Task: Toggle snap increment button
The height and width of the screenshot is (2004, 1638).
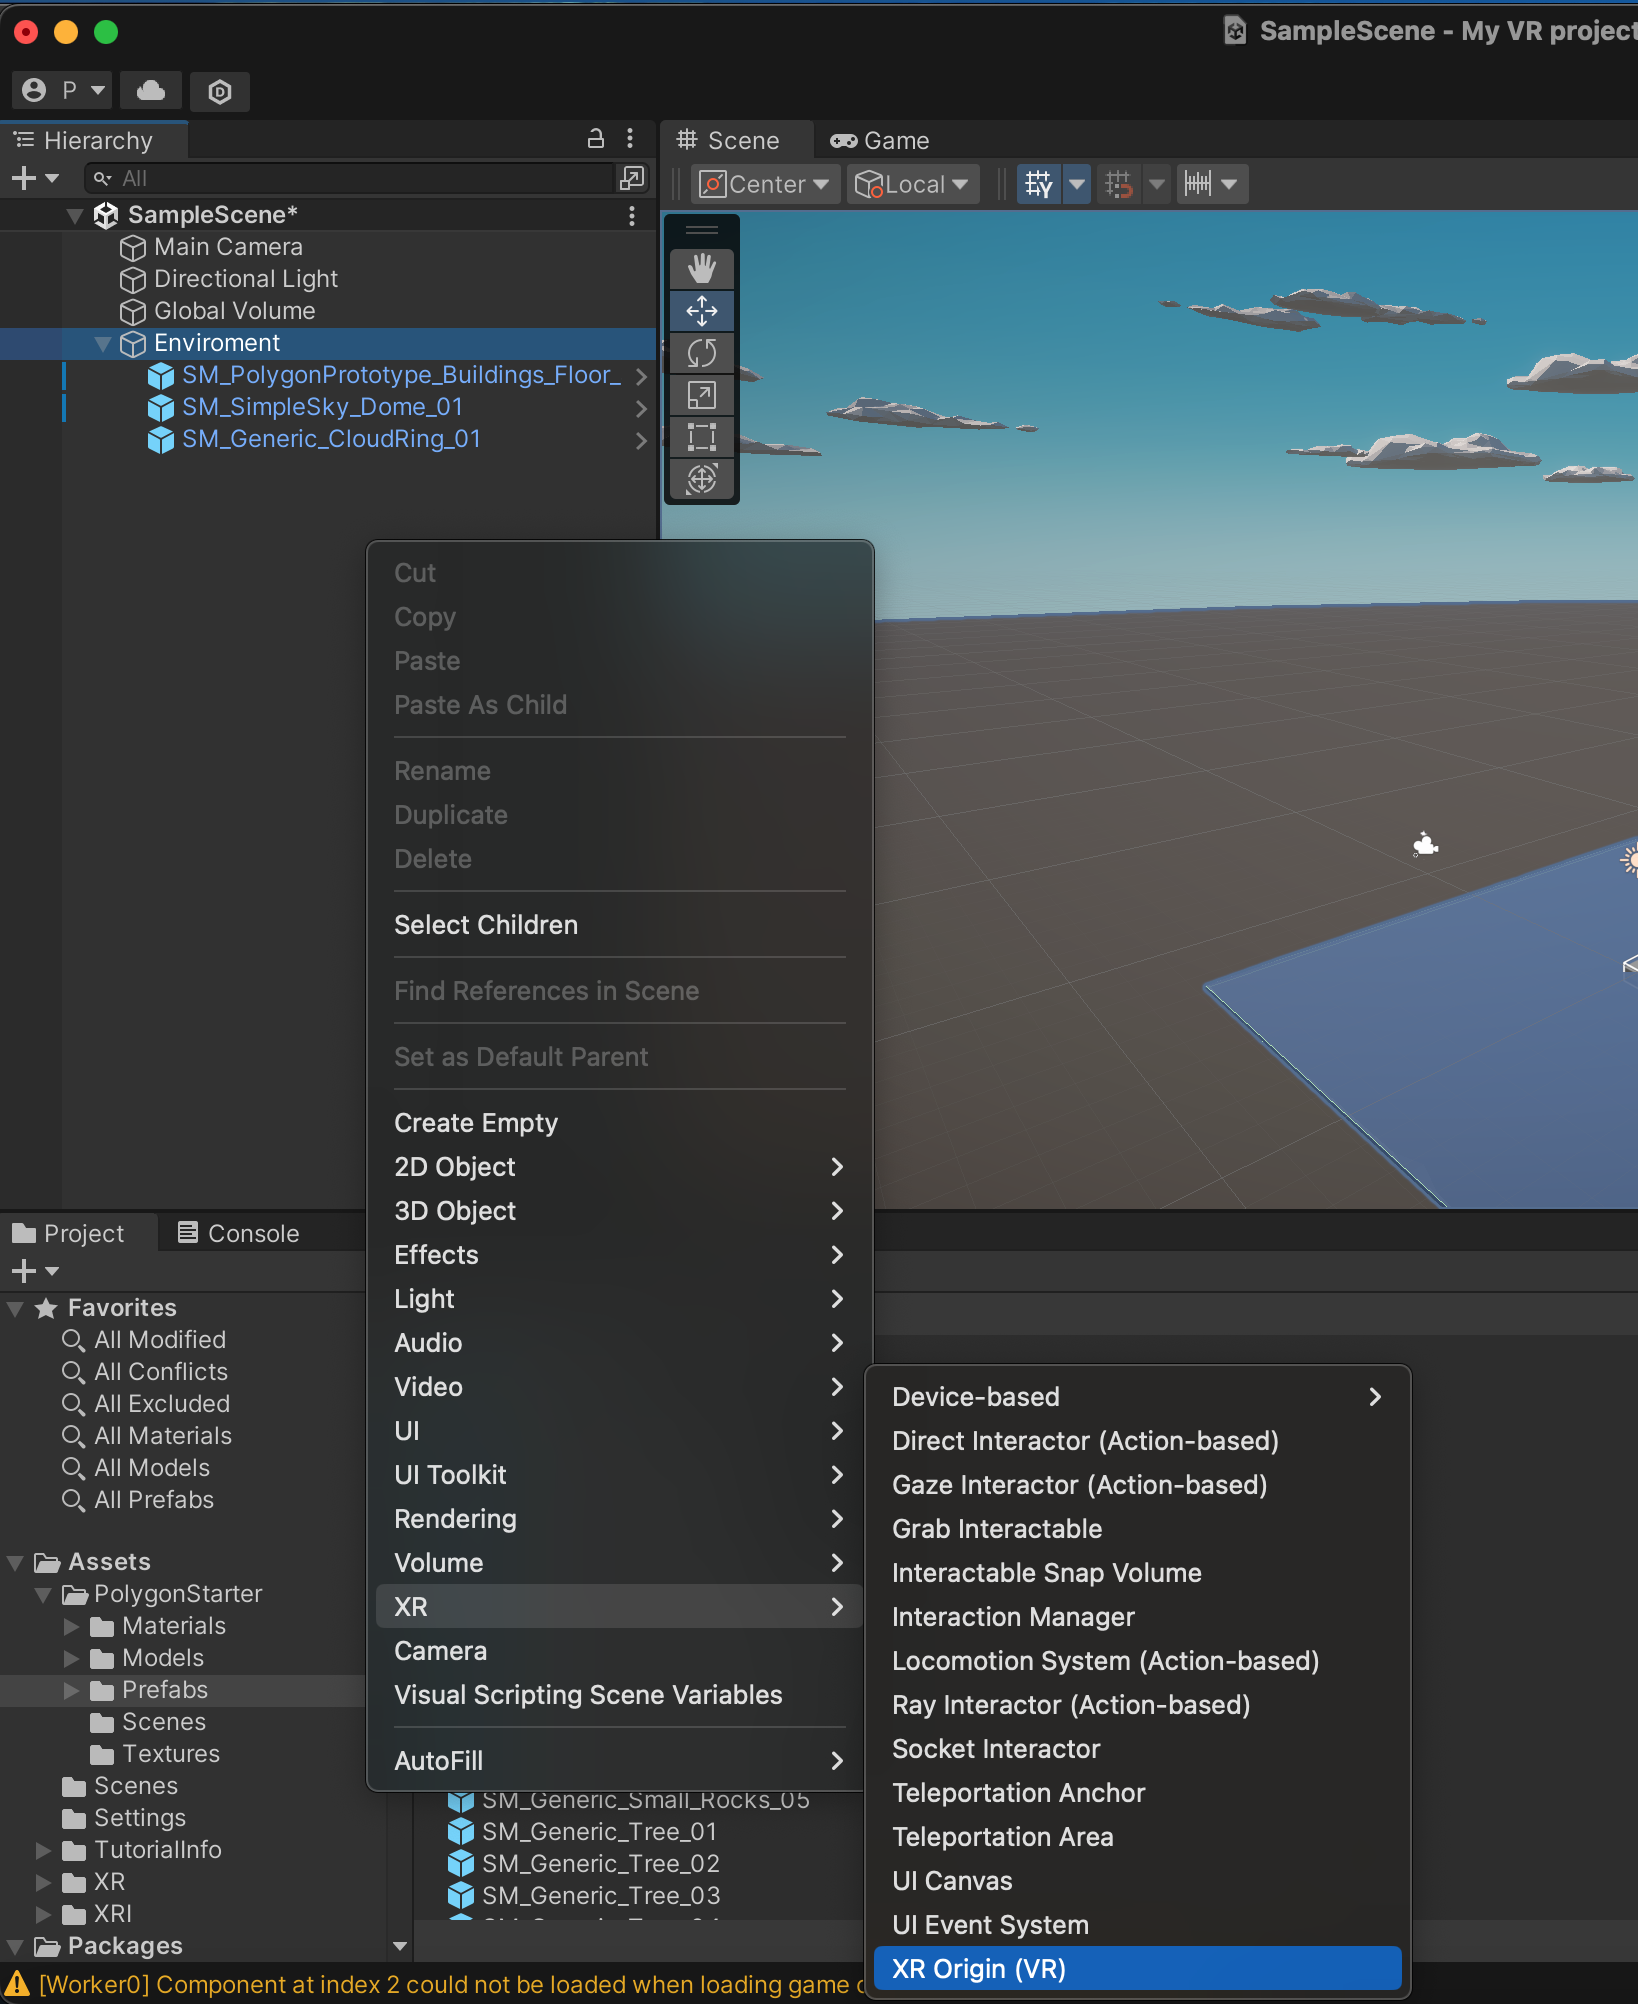Action: pos(1119,184)
